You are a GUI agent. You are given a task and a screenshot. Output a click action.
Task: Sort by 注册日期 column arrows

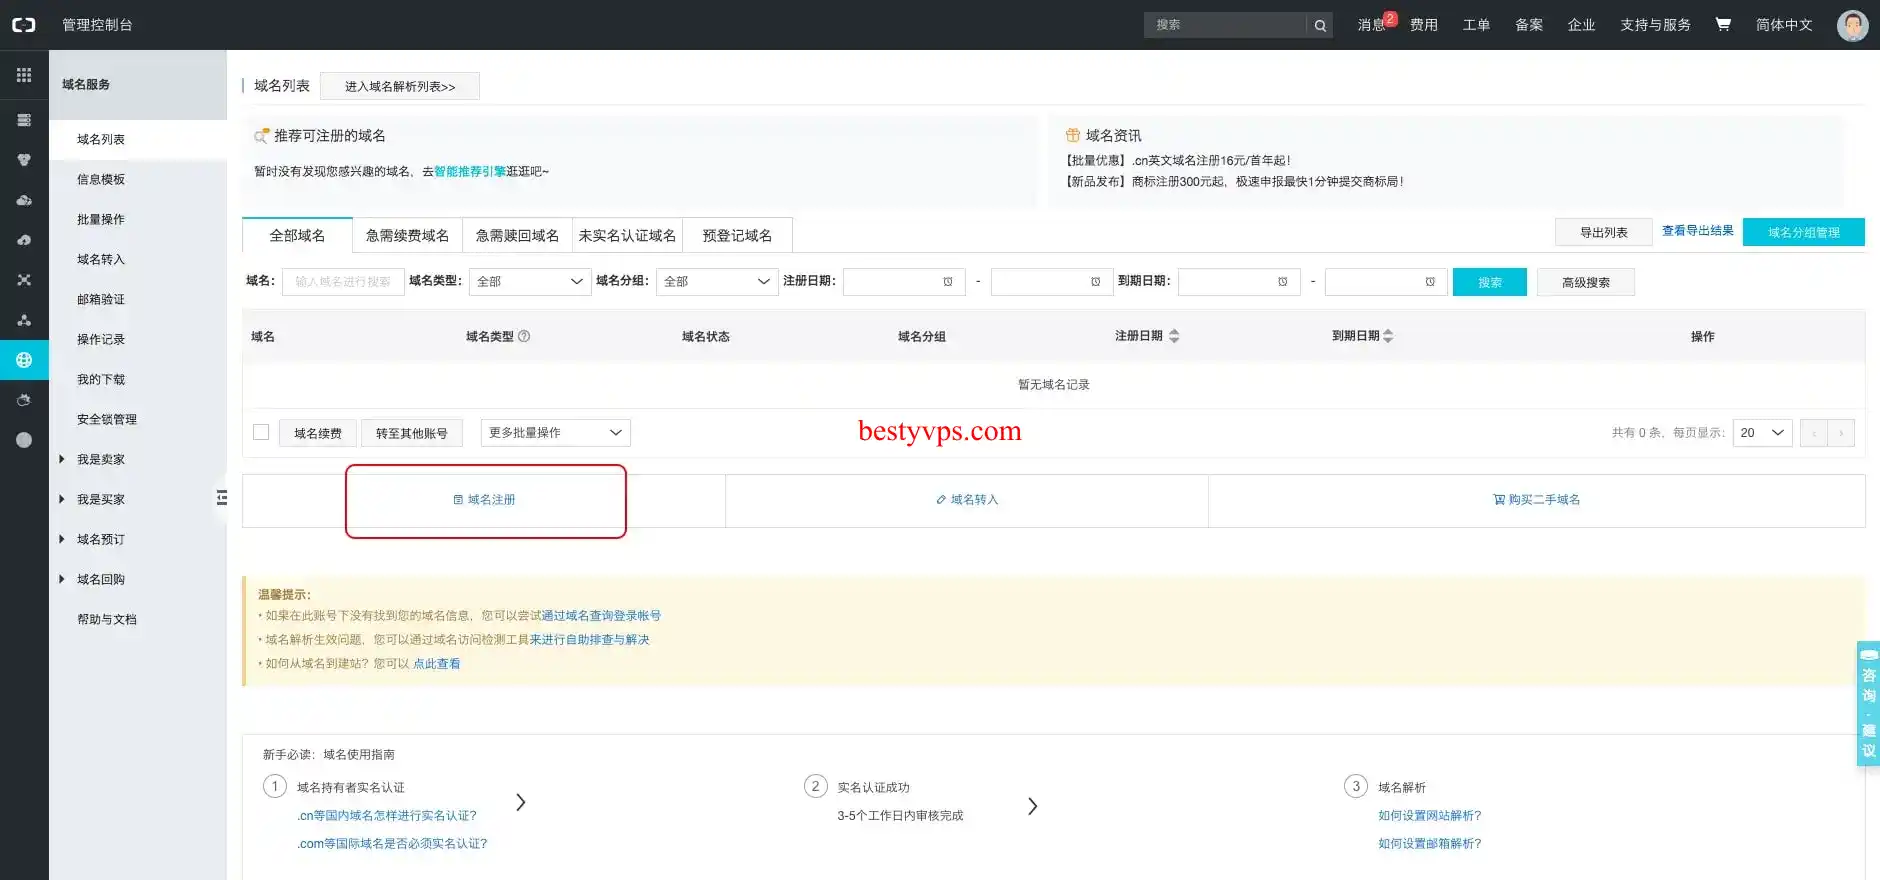[x=1174, y=336]
